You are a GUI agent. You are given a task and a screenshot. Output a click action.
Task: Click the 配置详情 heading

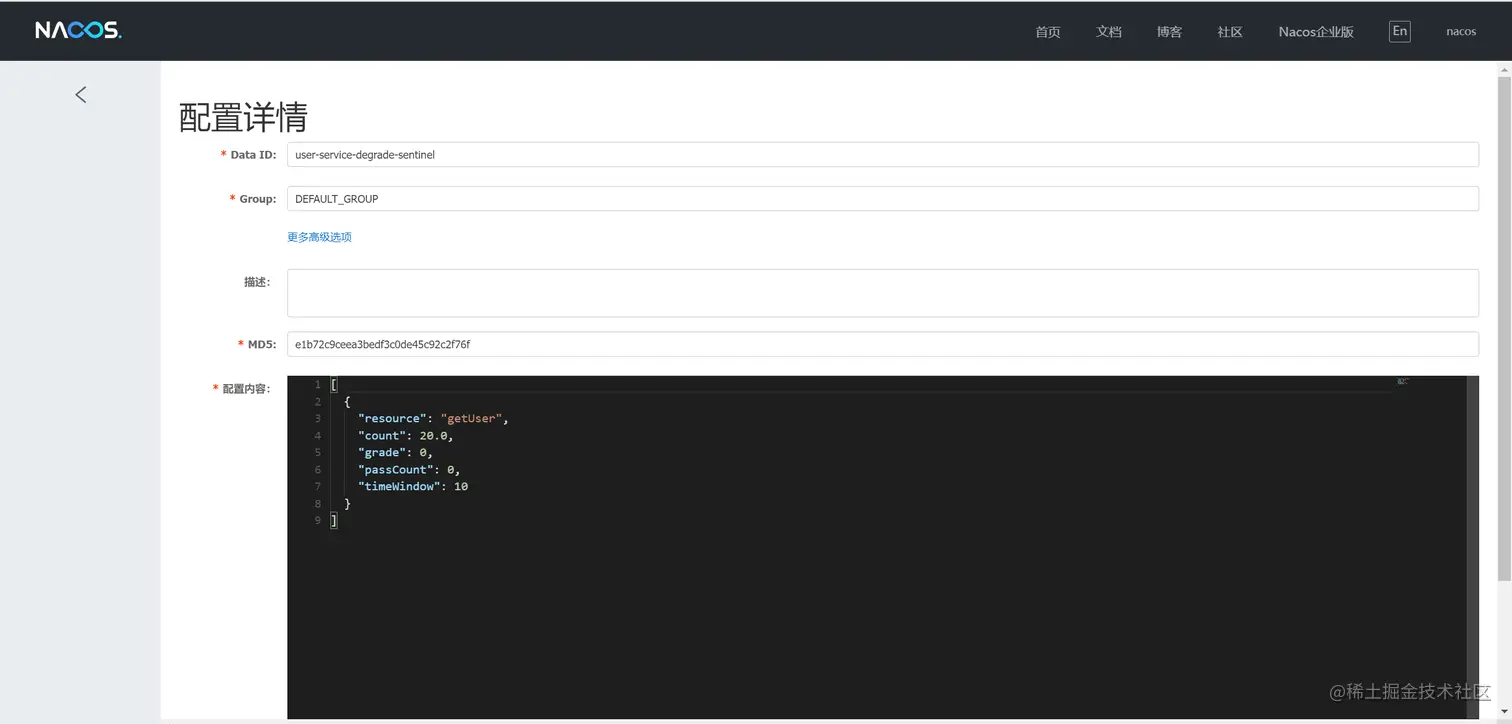click(x=243, y=117)
